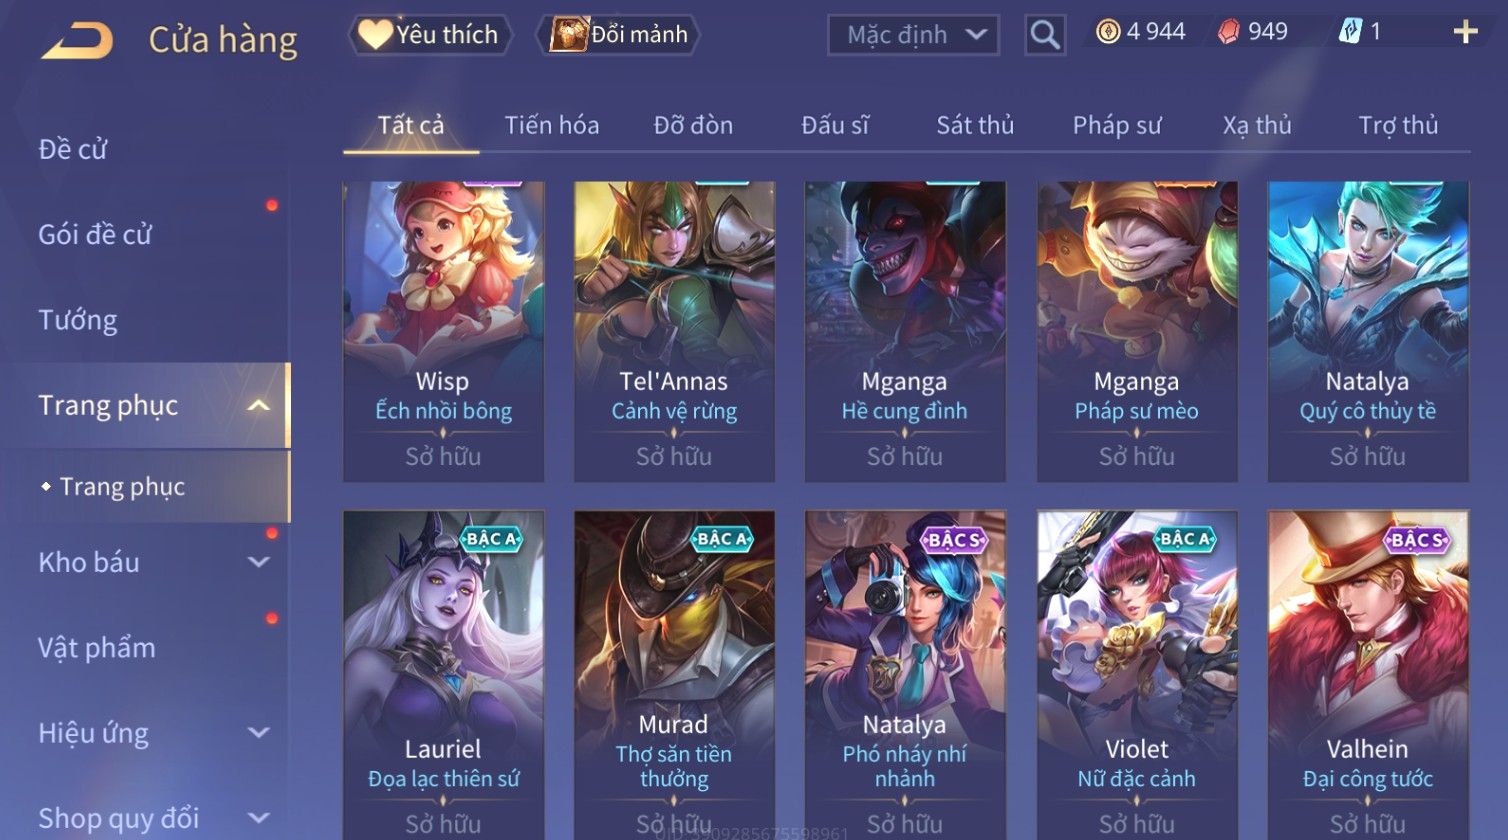Tap the blue voucher ticket icon
This screenshot has width=1508, height=840.
click(x=1350, y=32)
